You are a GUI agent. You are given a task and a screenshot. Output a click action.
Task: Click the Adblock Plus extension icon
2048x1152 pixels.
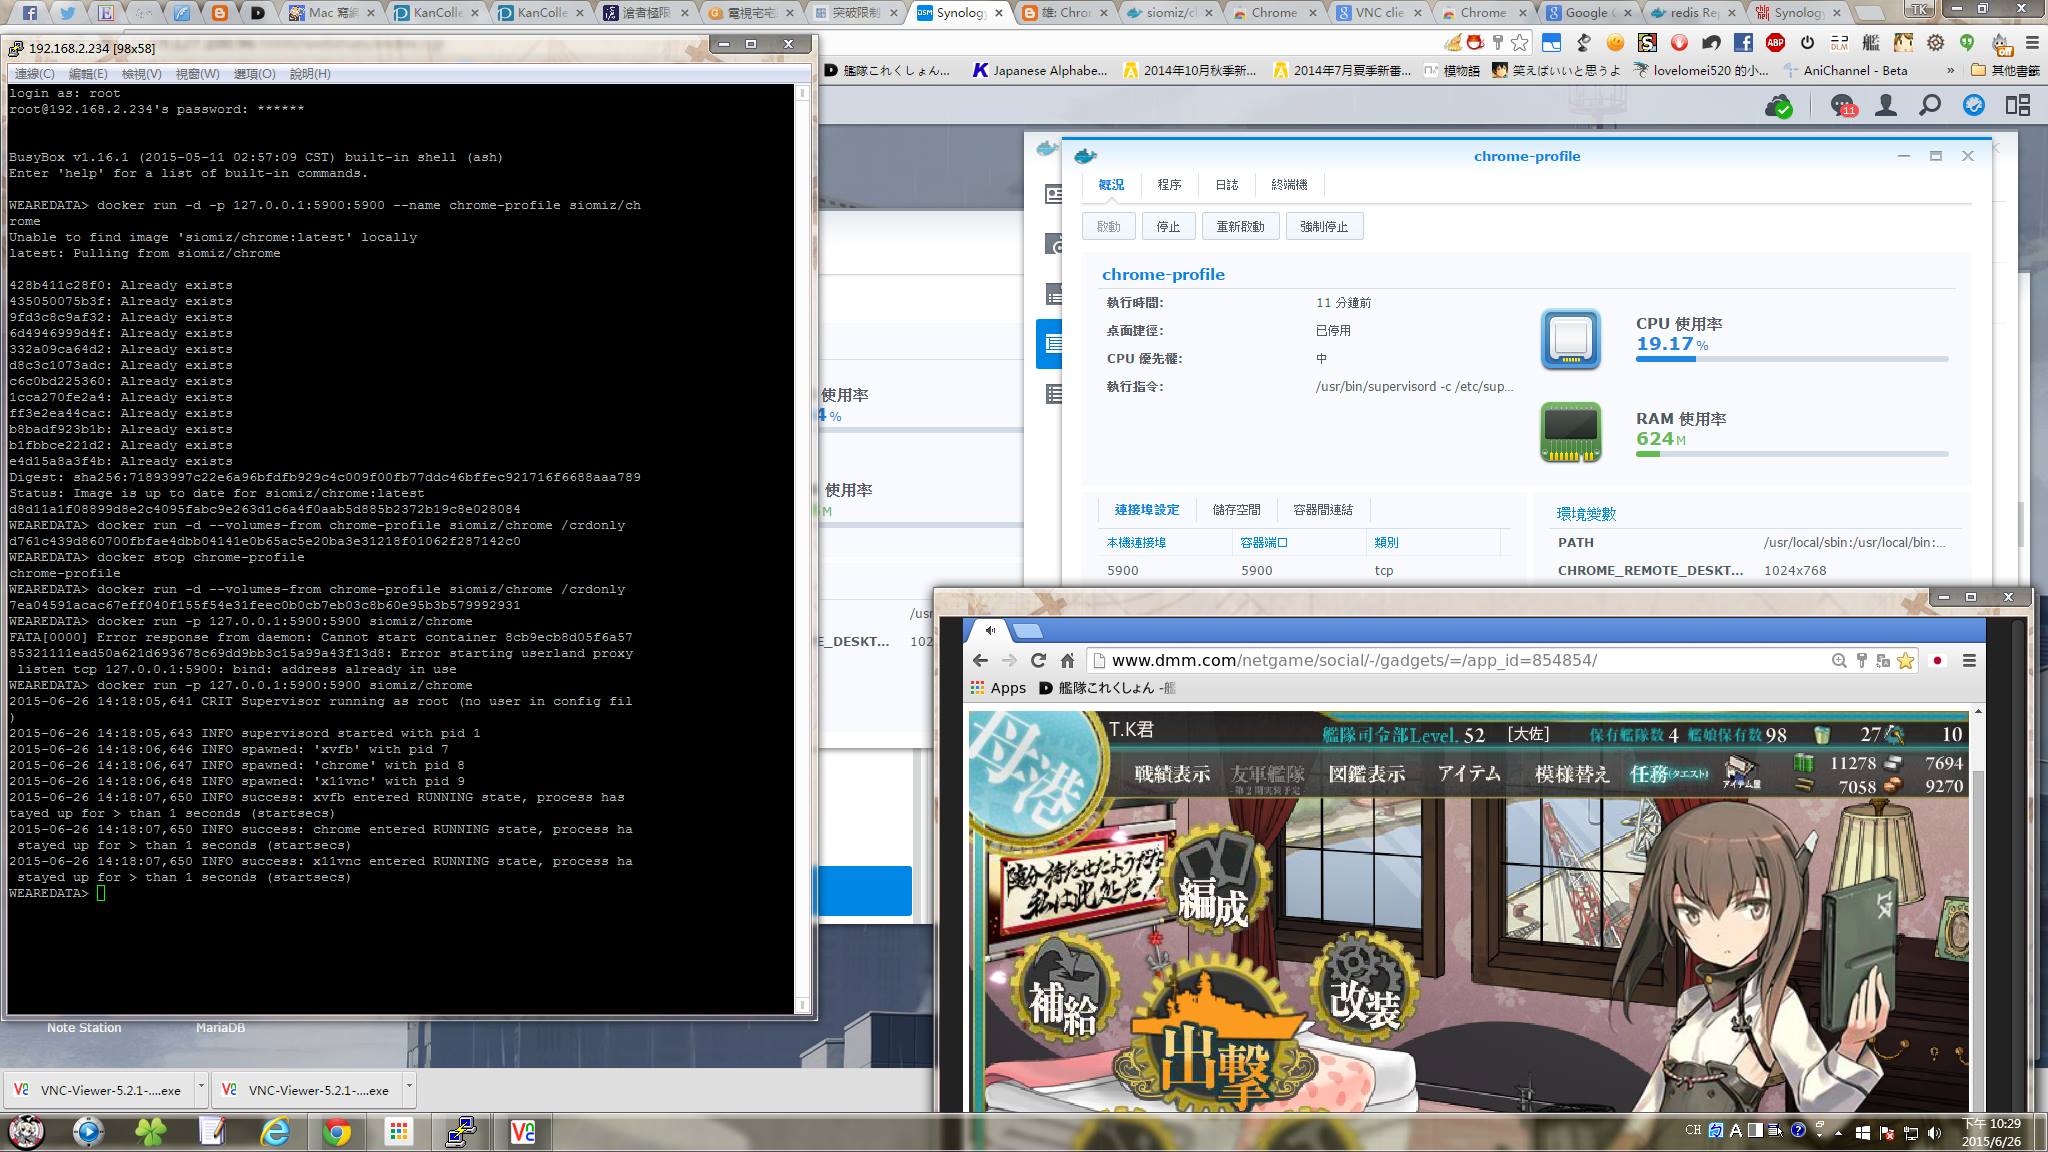click(x=1775, y=43)
